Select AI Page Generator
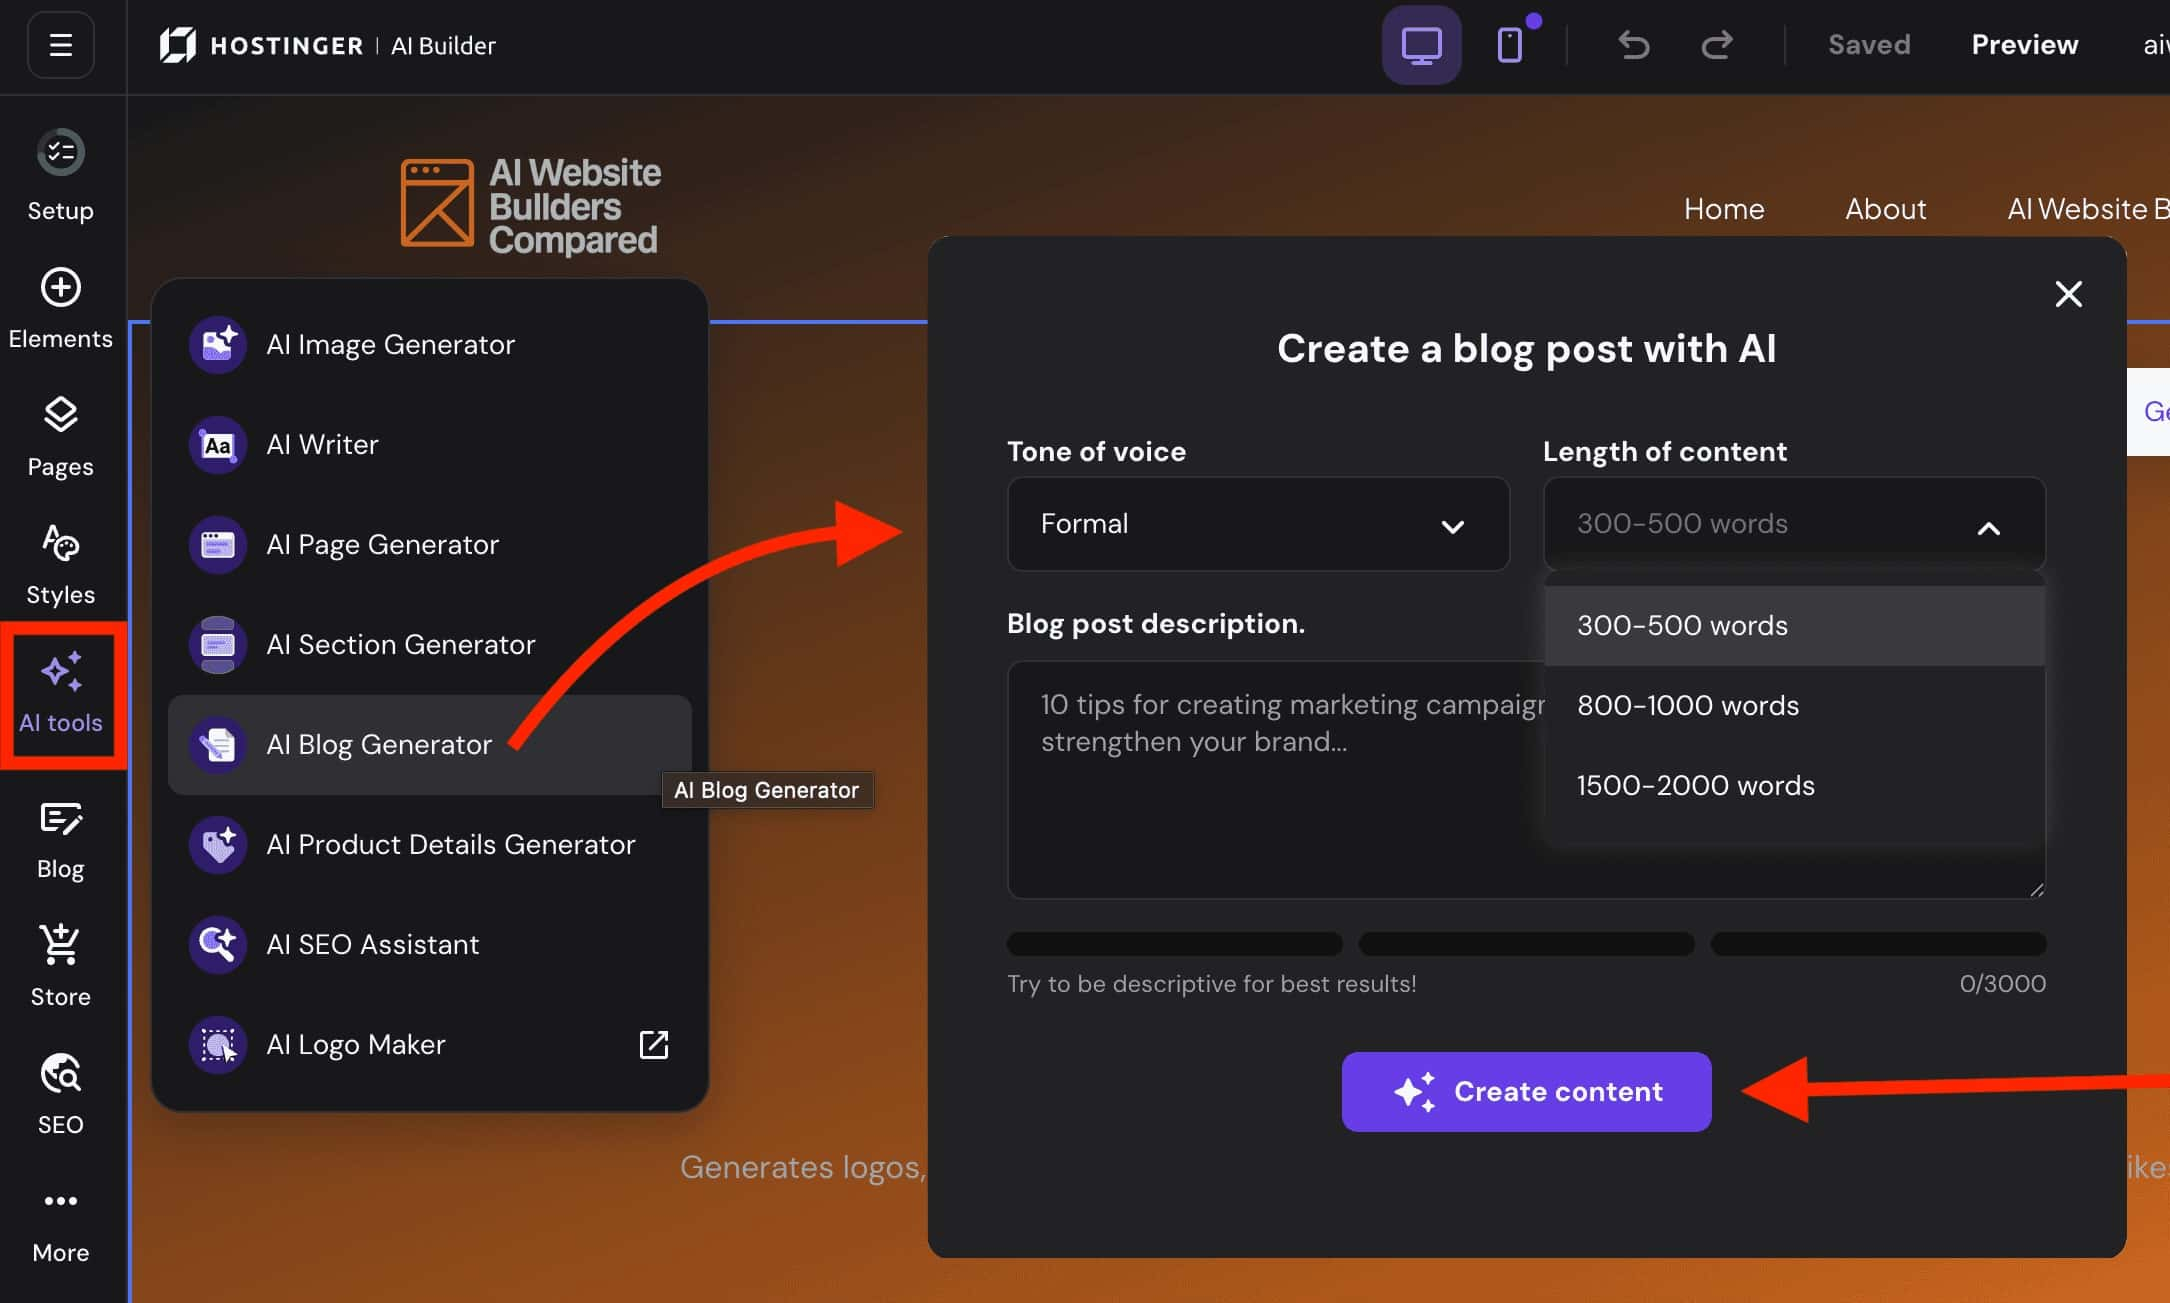Image resolution: width=2170 pixels, height=1303 pixels. (x=430, y=545)
